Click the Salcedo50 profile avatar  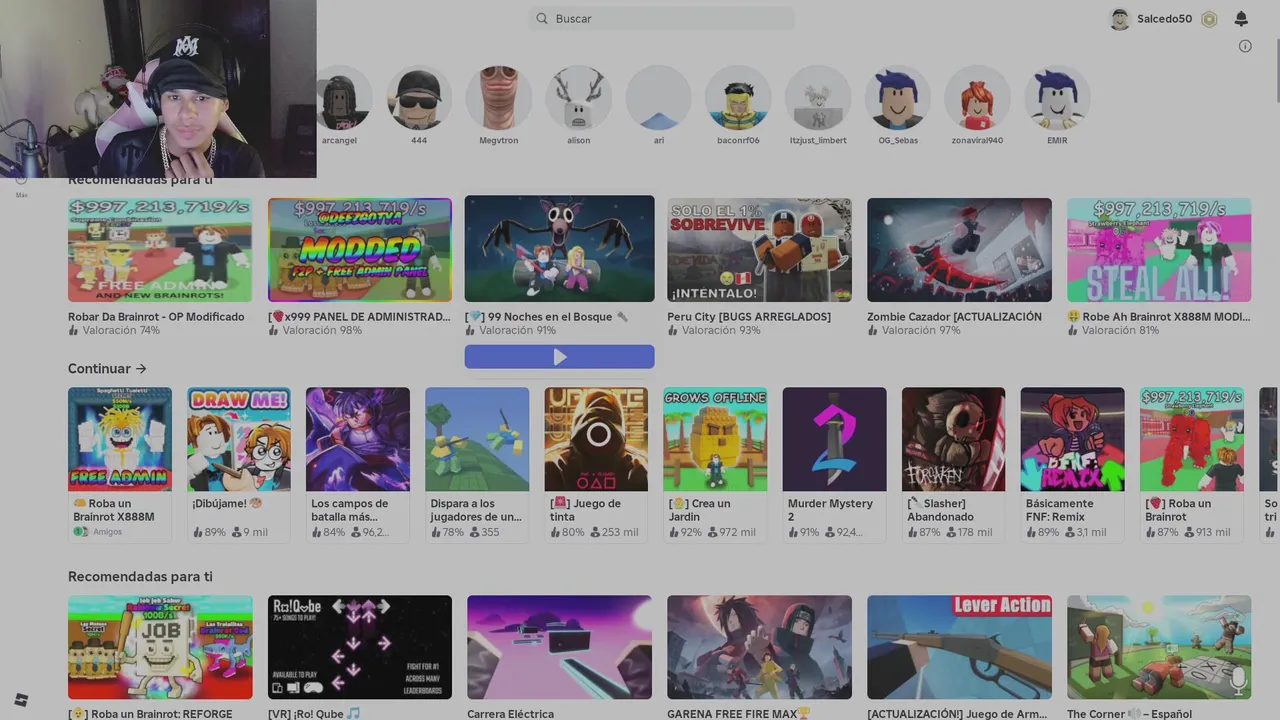(x=1120, y=19)
